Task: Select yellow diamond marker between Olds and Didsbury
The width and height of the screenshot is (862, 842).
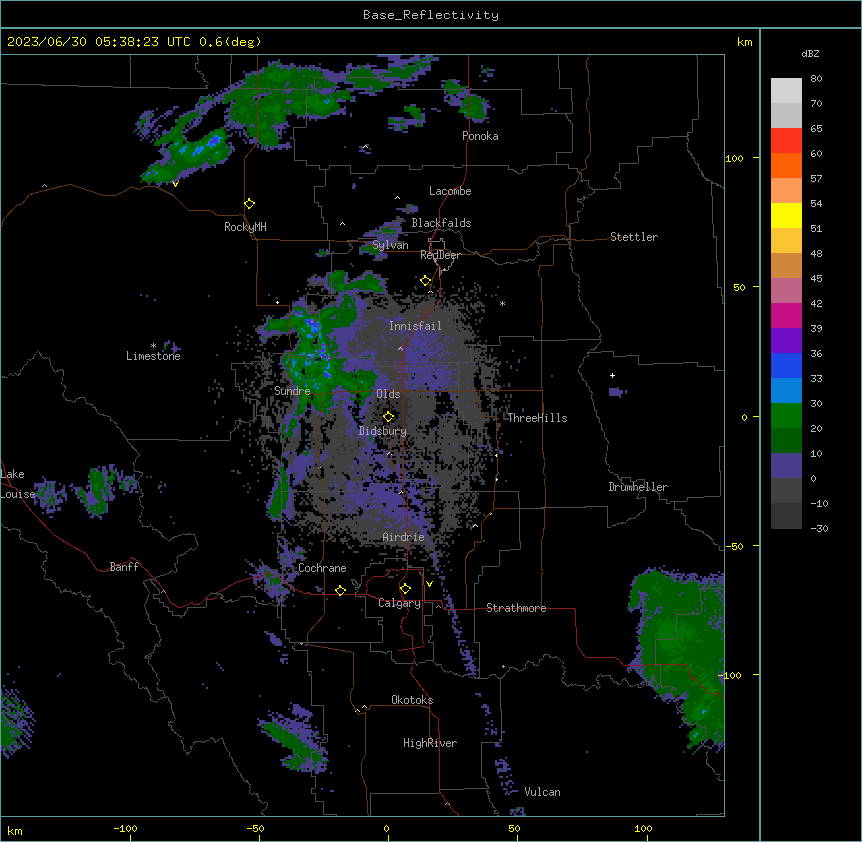Action: [388, 416]
